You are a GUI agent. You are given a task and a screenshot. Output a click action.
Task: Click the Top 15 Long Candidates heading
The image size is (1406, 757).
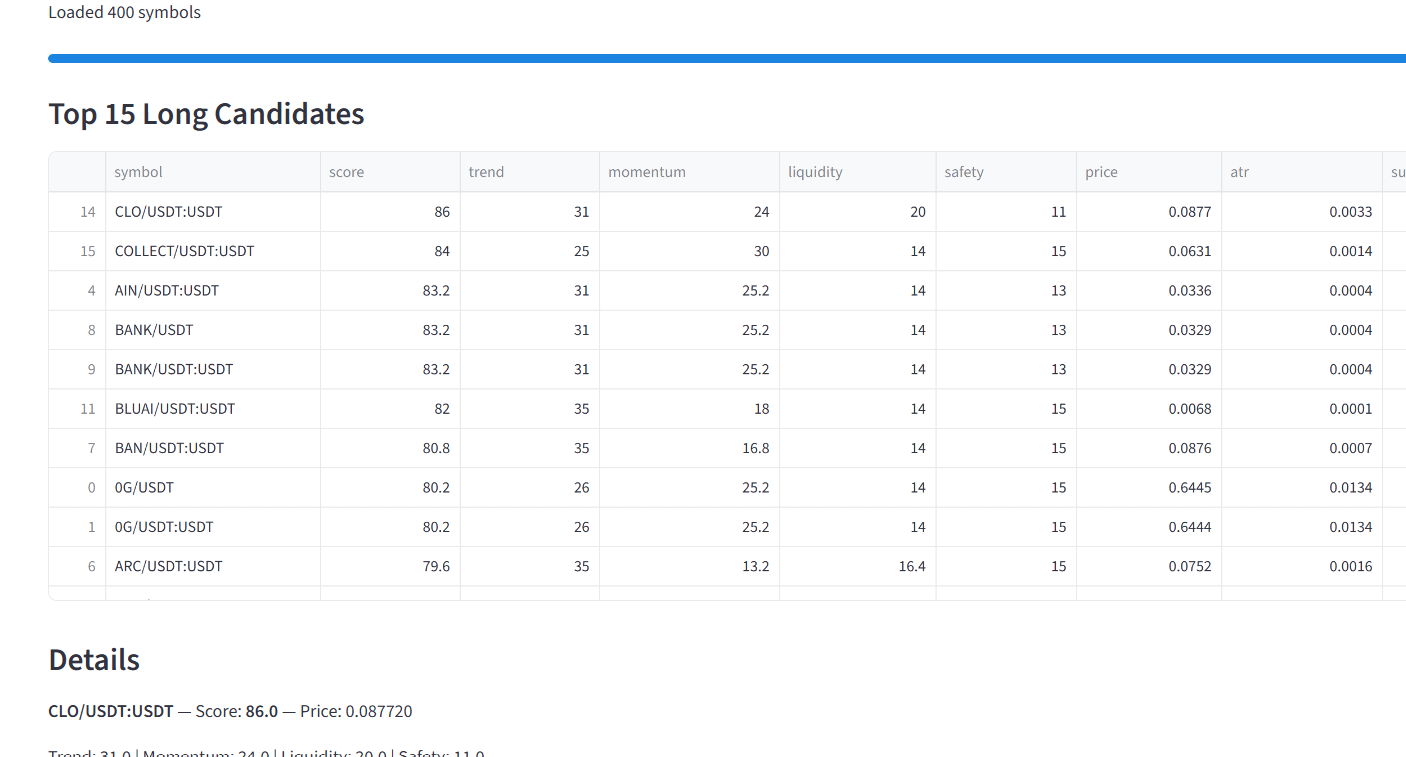coord(207,114)
